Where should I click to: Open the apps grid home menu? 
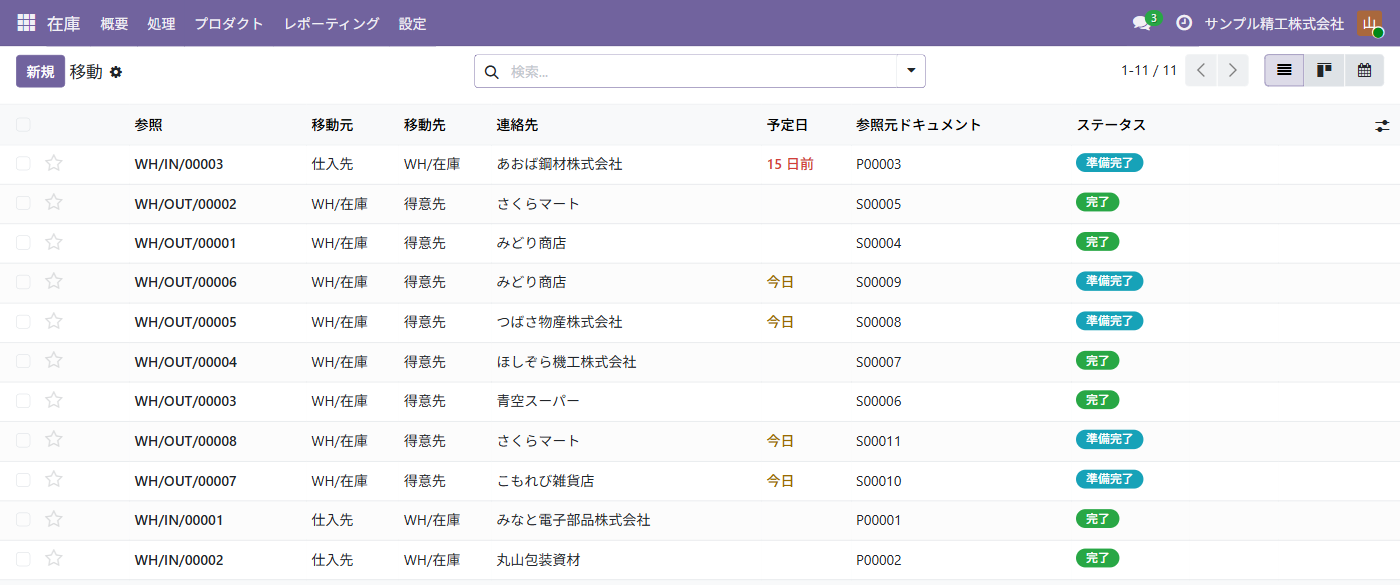click(27, 23)
